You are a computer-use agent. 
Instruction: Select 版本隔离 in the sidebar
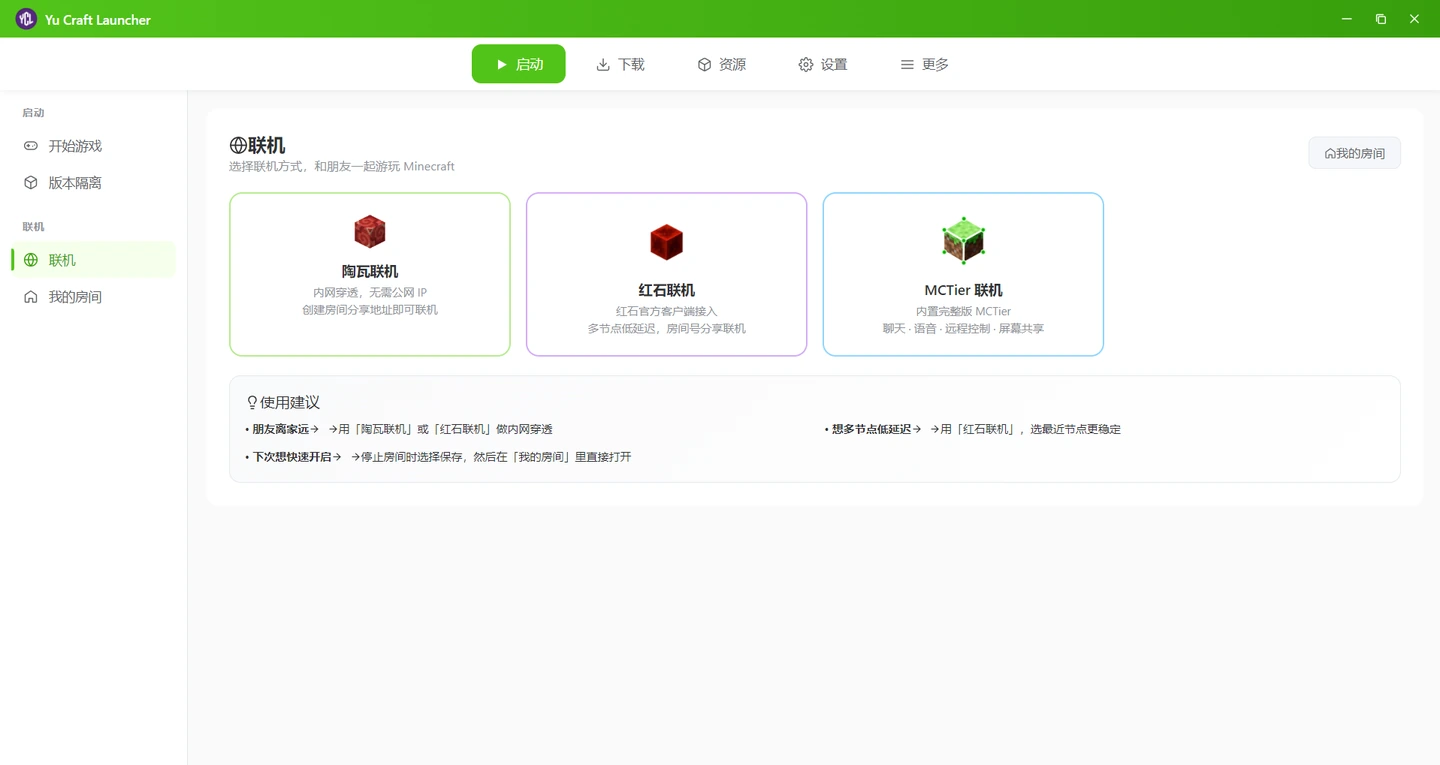93,183
